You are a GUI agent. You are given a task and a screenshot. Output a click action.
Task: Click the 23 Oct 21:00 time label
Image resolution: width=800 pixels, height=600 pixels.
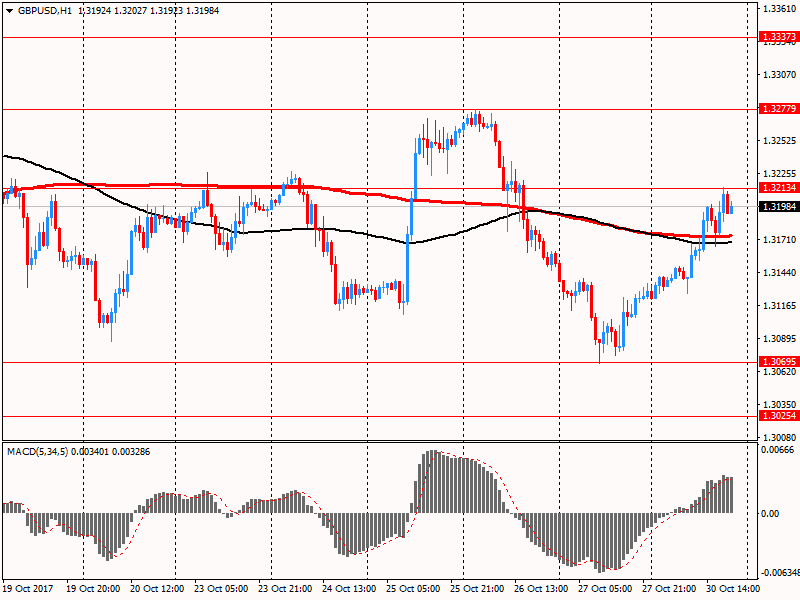(285, 589)
